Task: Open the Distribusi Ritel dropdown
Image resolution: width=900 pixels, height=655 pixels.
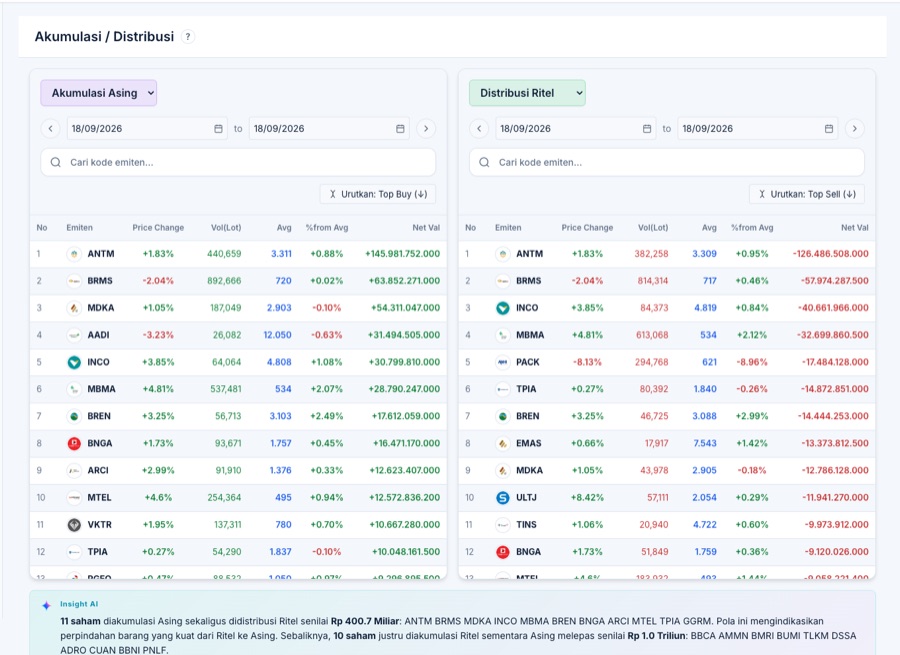Action: 527,93
